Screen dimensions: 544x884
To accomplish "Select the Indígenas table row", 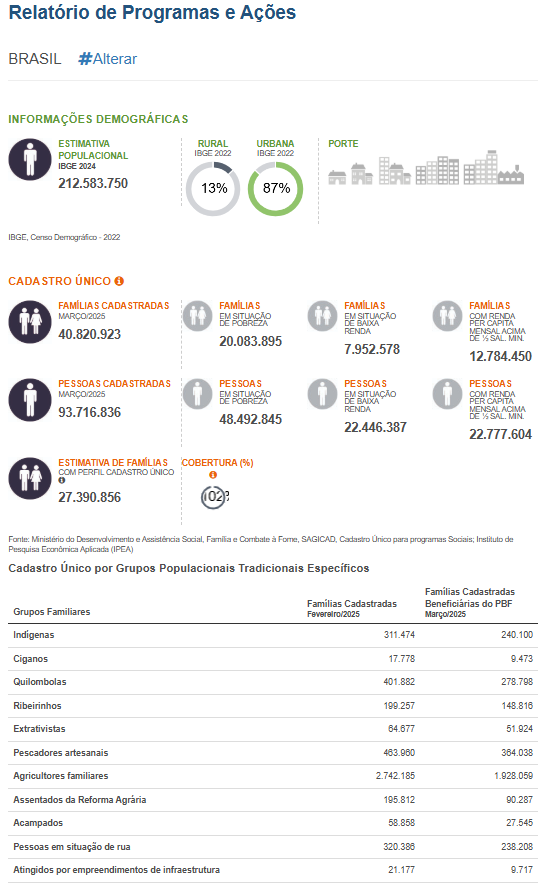I will [x=273, y=635].
